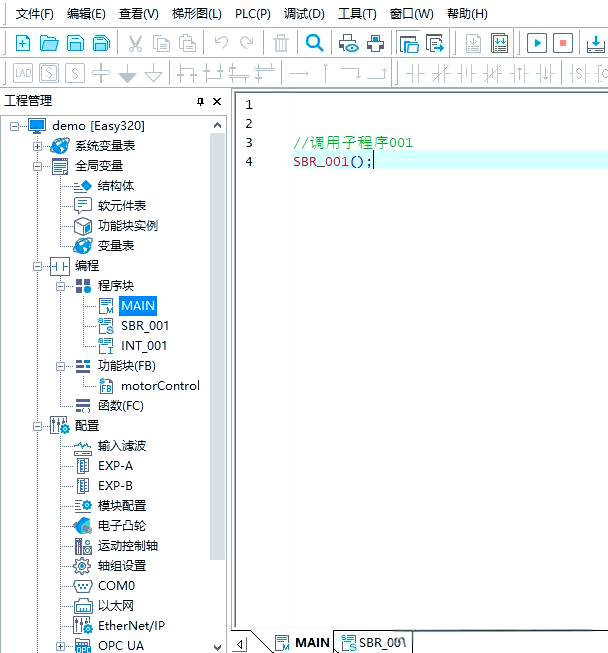Print the program icon
The image size is (608, 653).
pyautogui.click(x=375, y=43)
